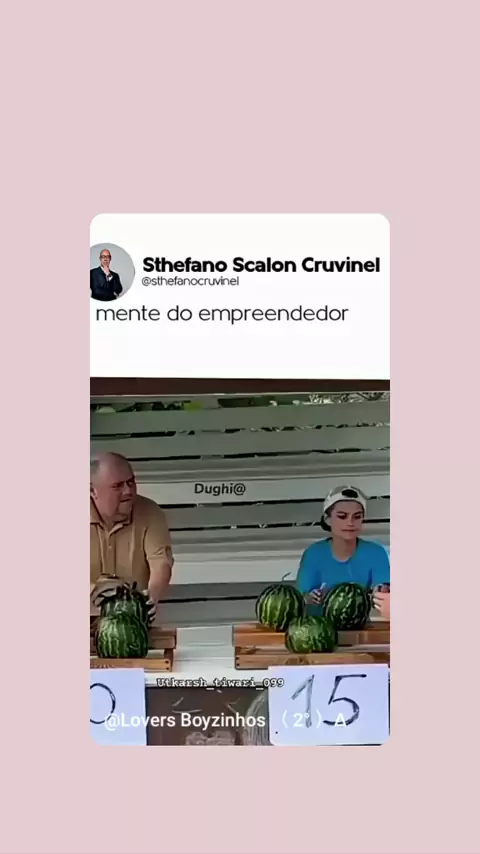Click the front-center watermelon in right crate
The width and height of the screenshot is (480, 854).
click(x=311, y=634)
